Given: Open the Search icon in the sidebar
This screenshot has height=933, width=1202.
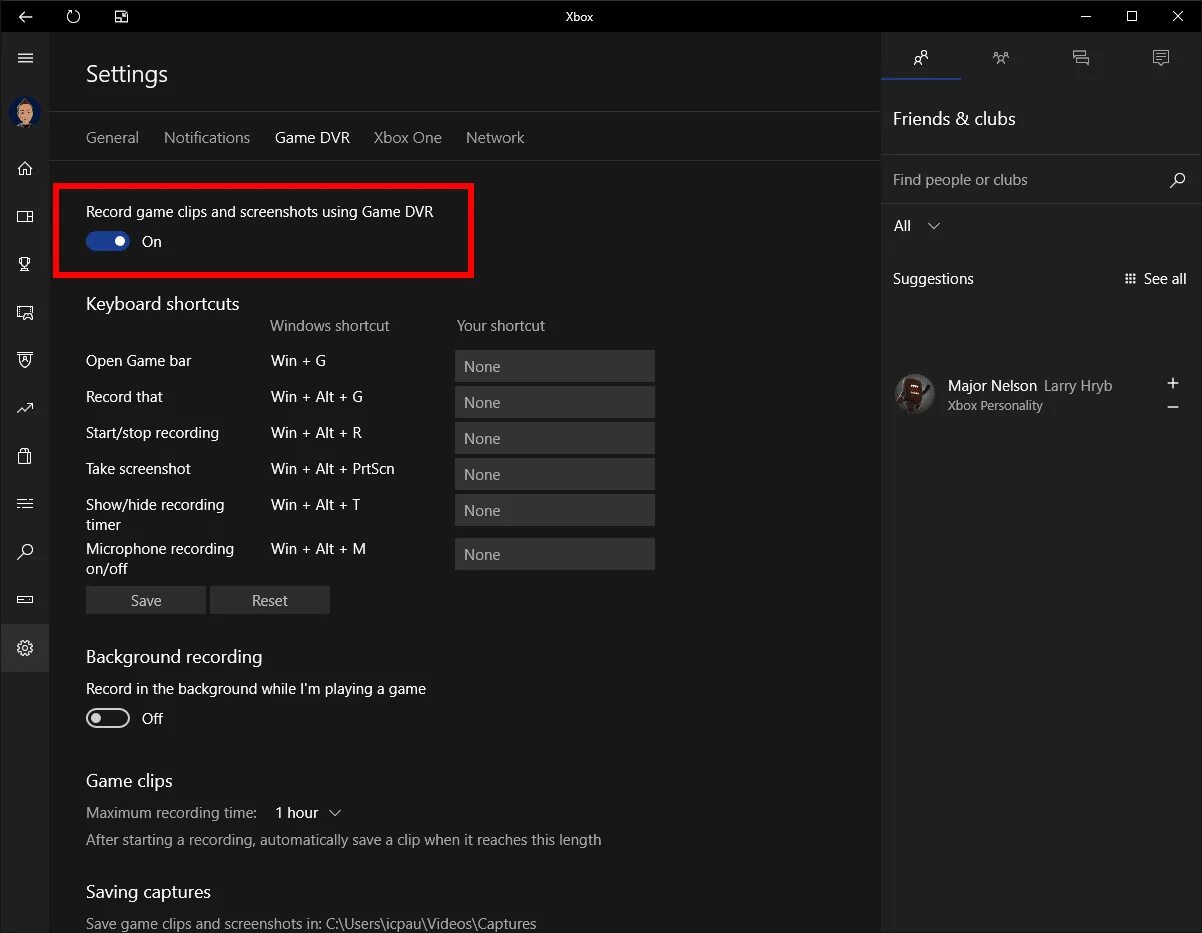Looking at the screenshot, I should (x=24, y=551).
